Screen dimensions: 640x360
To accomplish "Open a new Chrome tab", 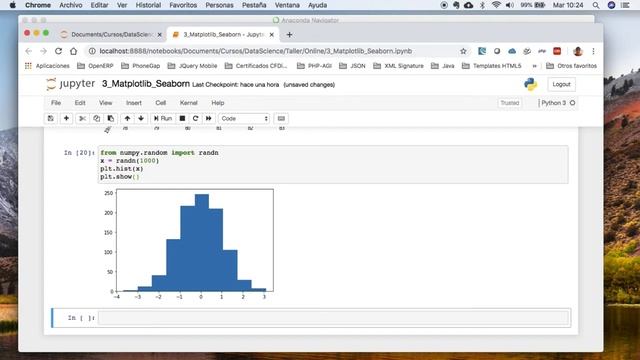I will tap(289, 35).
